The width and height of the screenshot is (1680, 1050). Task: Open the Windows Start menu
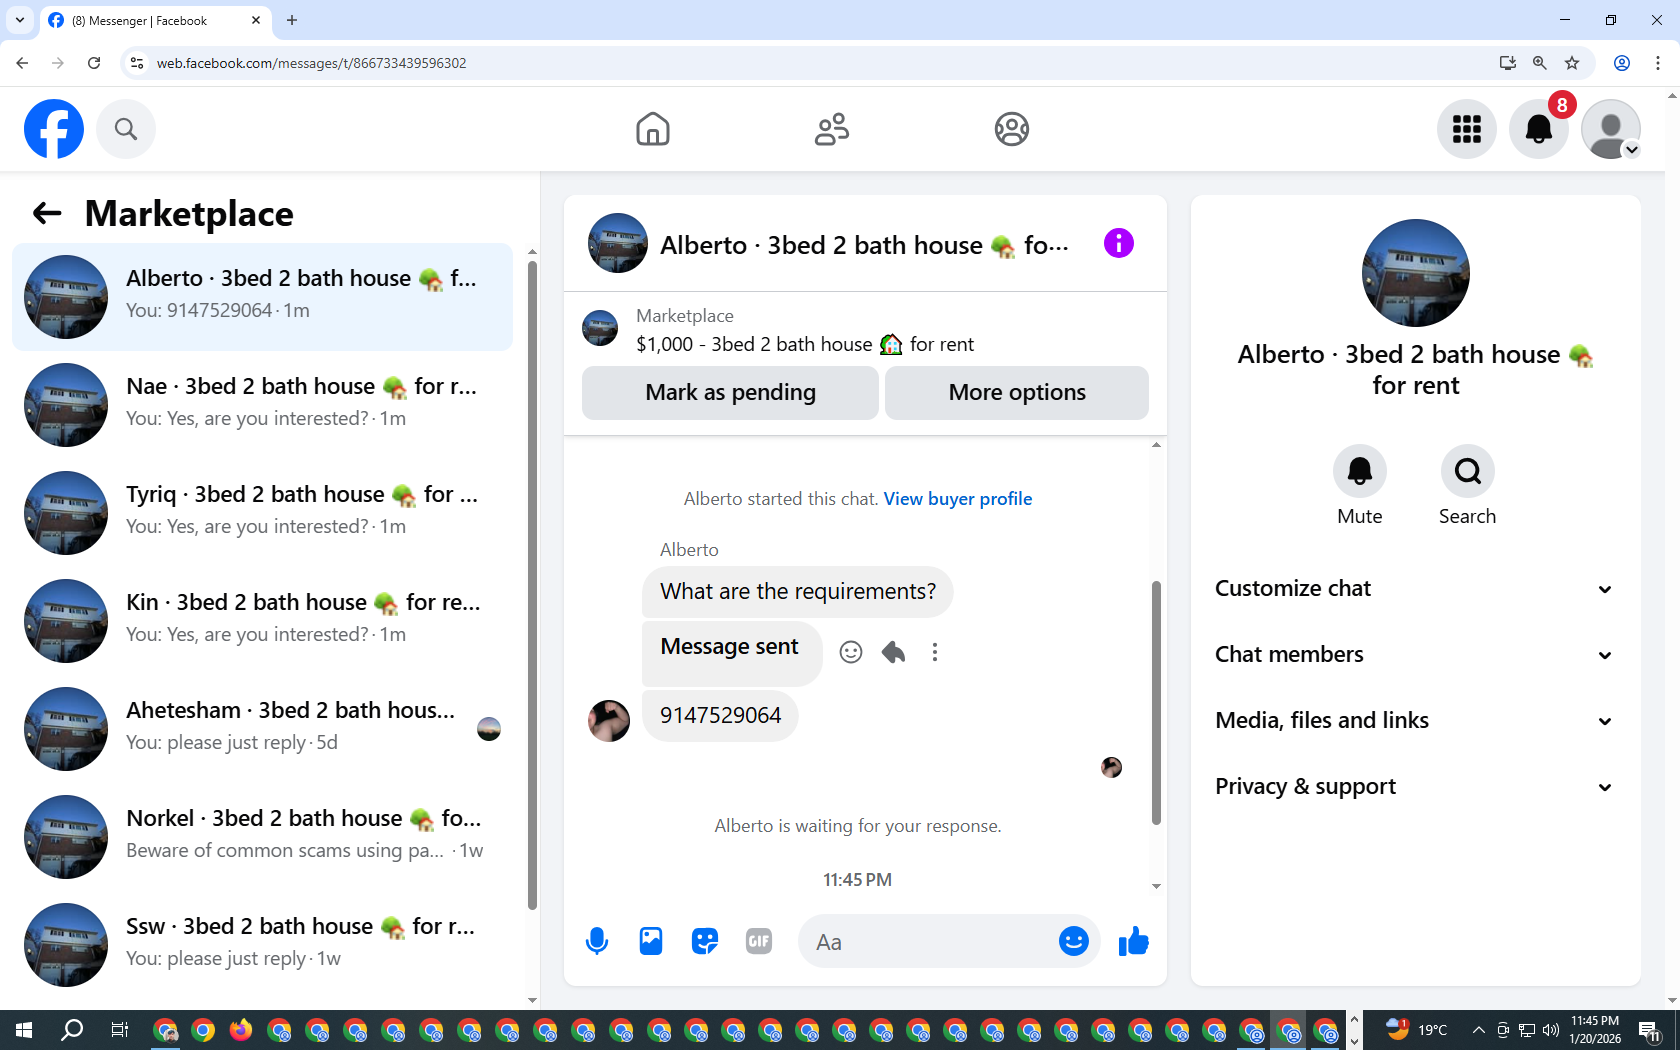click(24, 1030)
